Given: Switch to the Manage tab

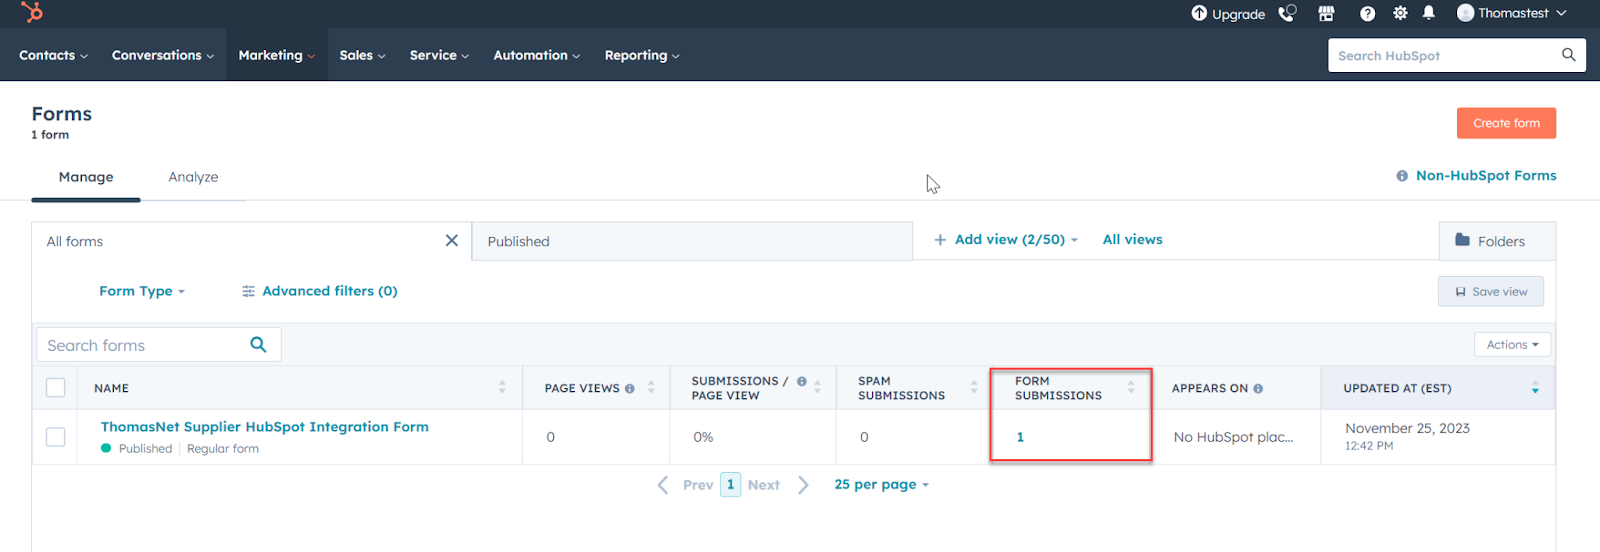Looking at the screenshot, I should pos(86,177).
